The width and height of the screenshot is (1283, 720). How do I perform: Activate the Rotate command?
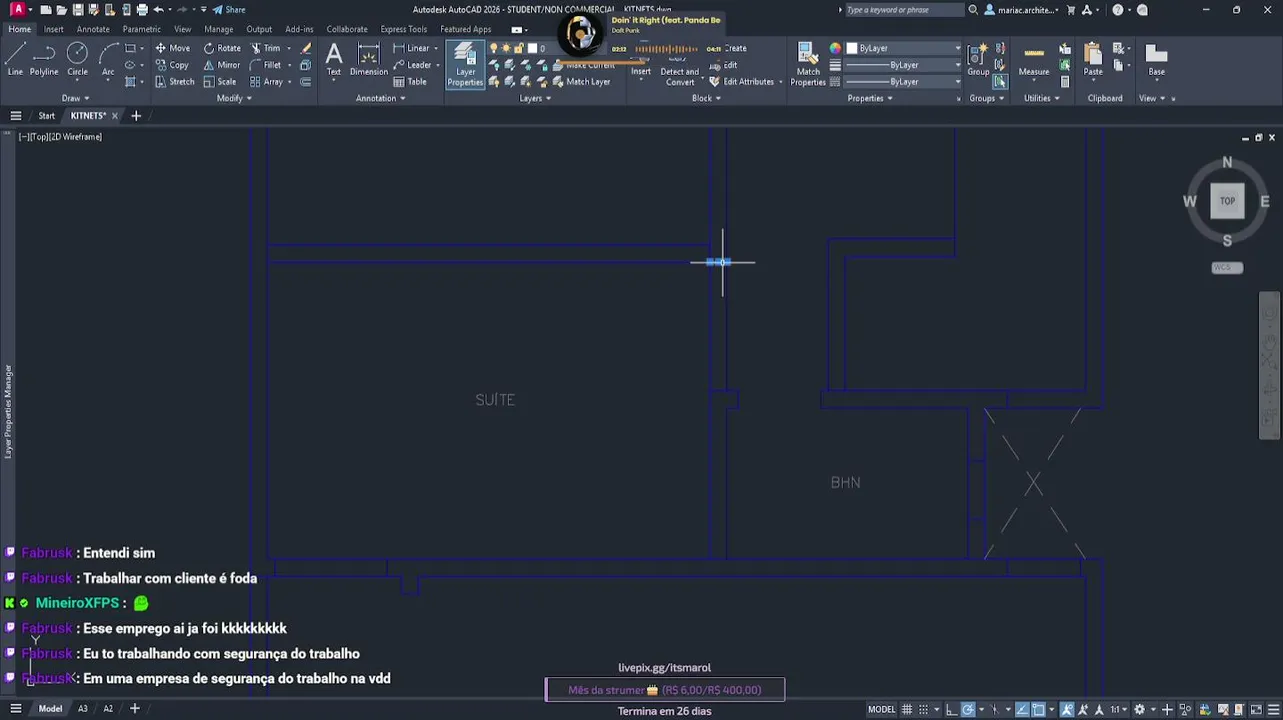[x=222, y=48]
